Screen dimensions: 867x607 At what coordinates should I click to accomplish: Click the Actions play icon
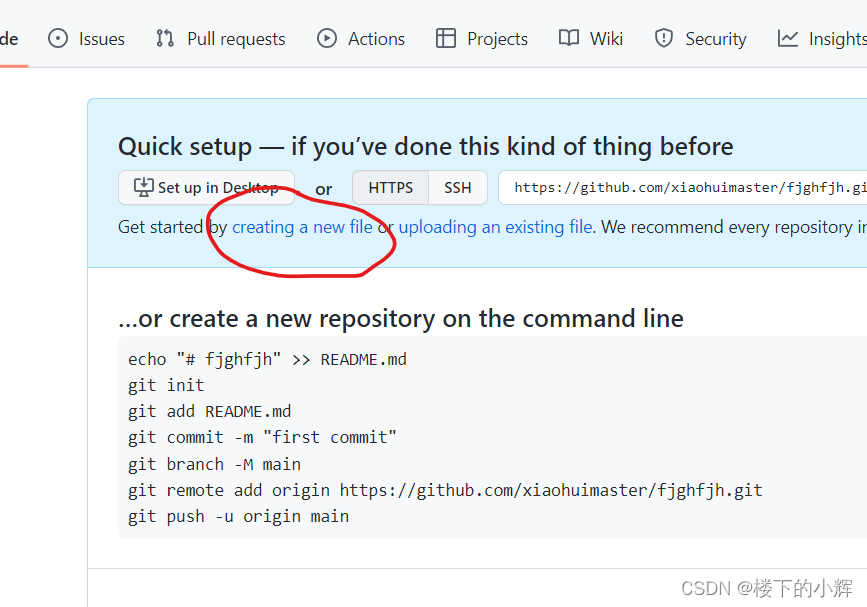[327, 39]
